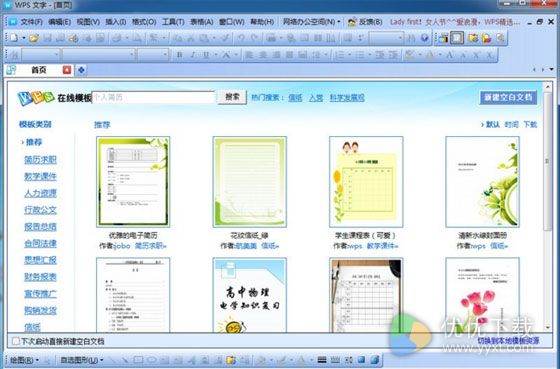Screen dimensions: 560x369
Task: Open the 编辑(E) menu
Action: tap(59, 22)
